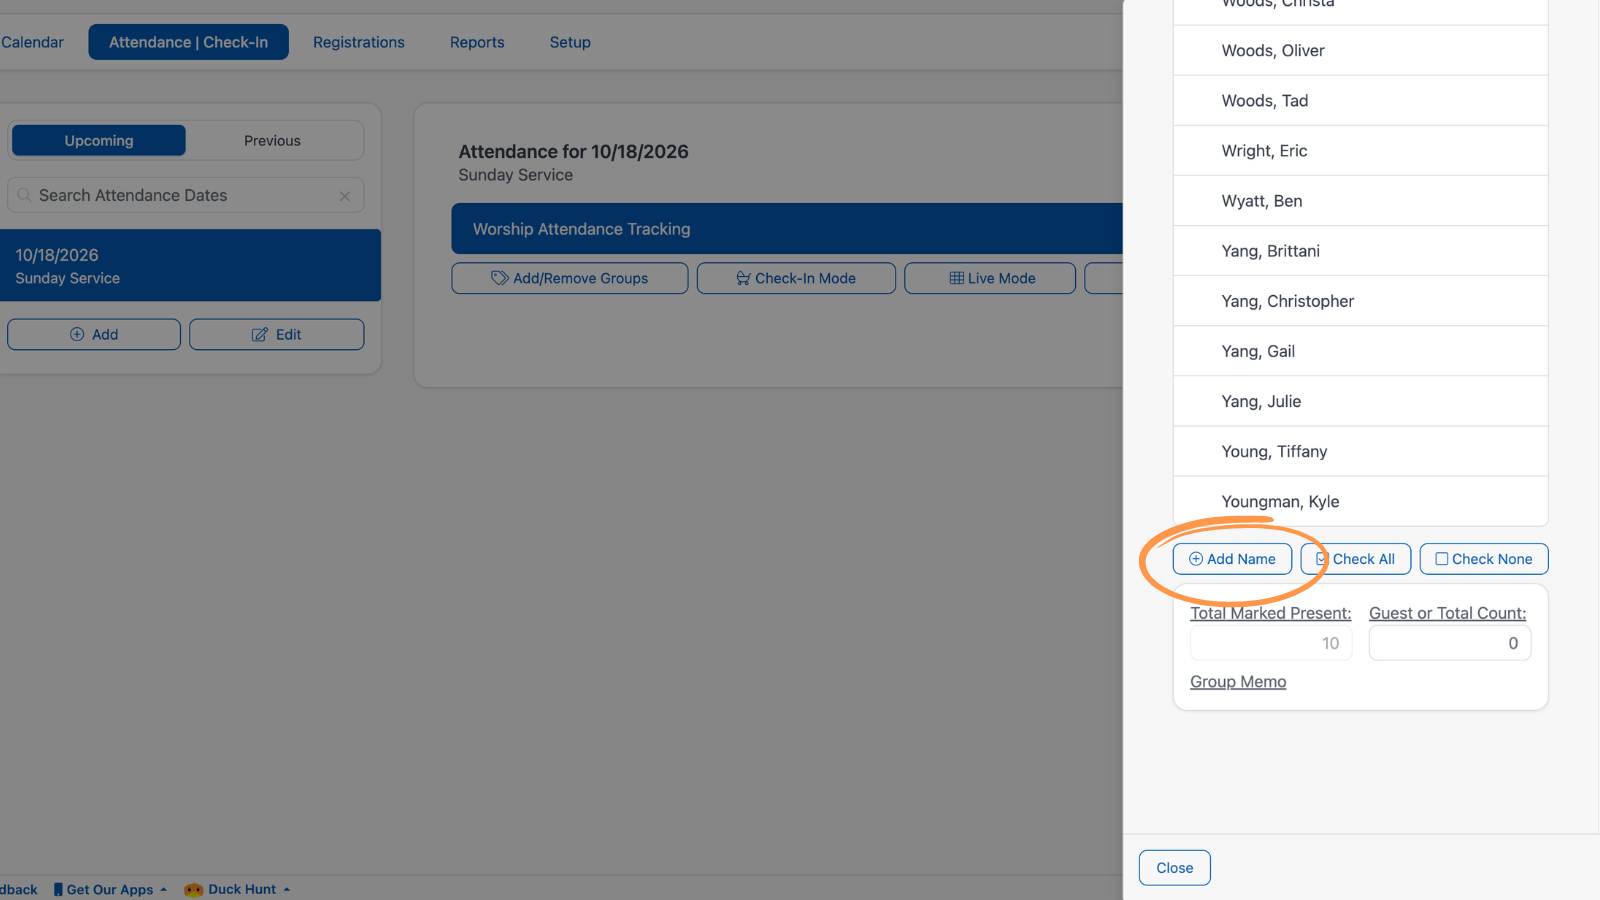This screenshot has width=1600, height=900.
Task: Click the checkmark icon on Check All
Action: coord(1322,559)
